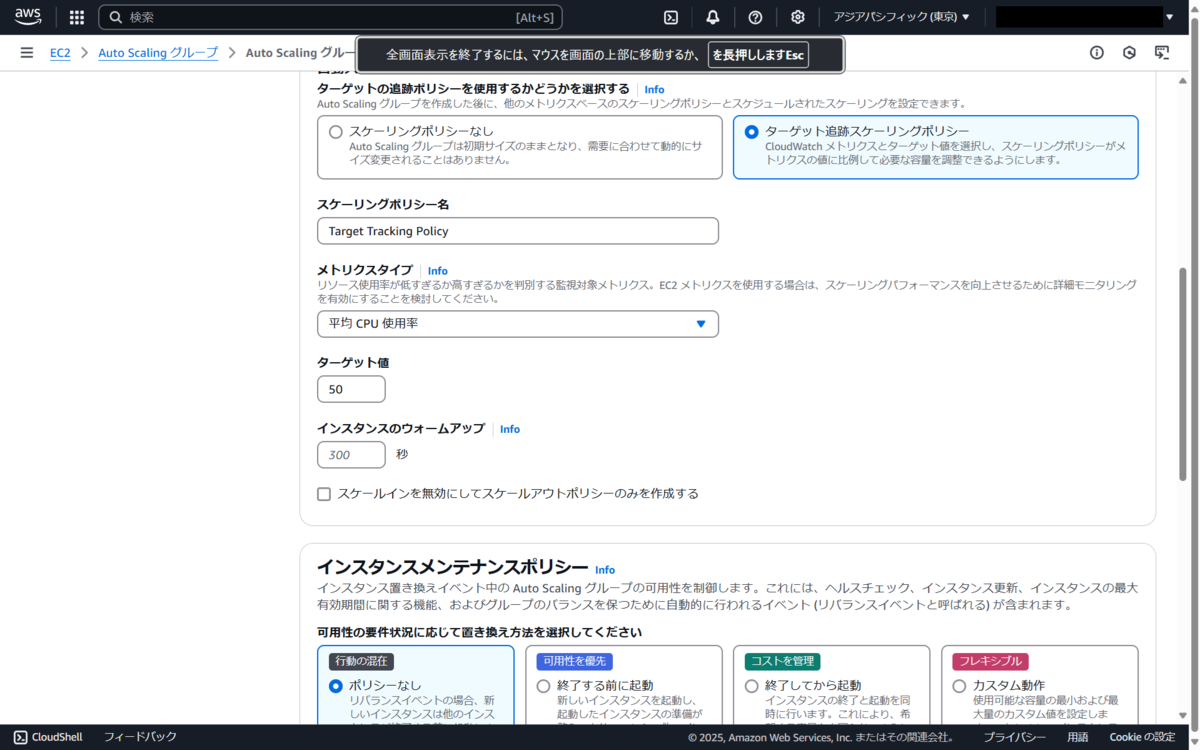Open the account menu dropdown arrow
The width and height of the screenshot is (1200, 750).
coord(1170,17)
